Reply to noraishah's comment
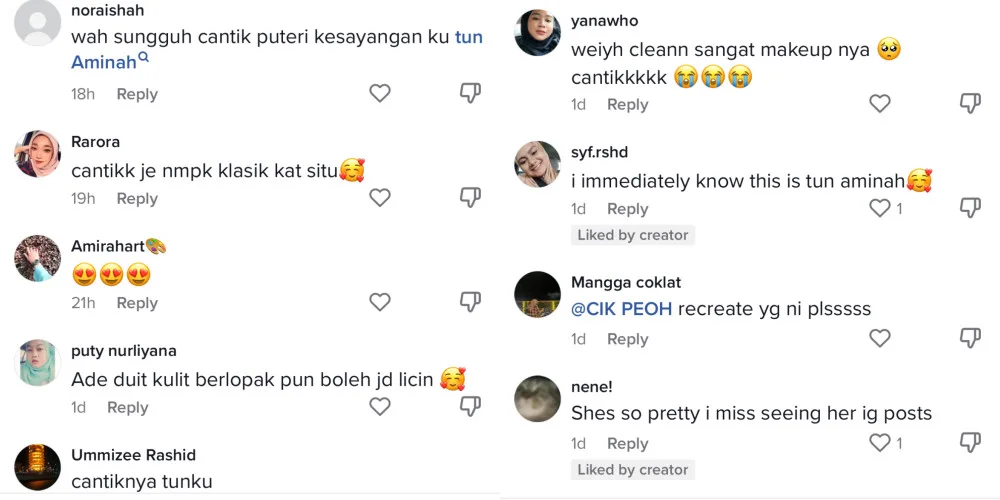This screenshot has height=500, width=1000. (137, 94)
